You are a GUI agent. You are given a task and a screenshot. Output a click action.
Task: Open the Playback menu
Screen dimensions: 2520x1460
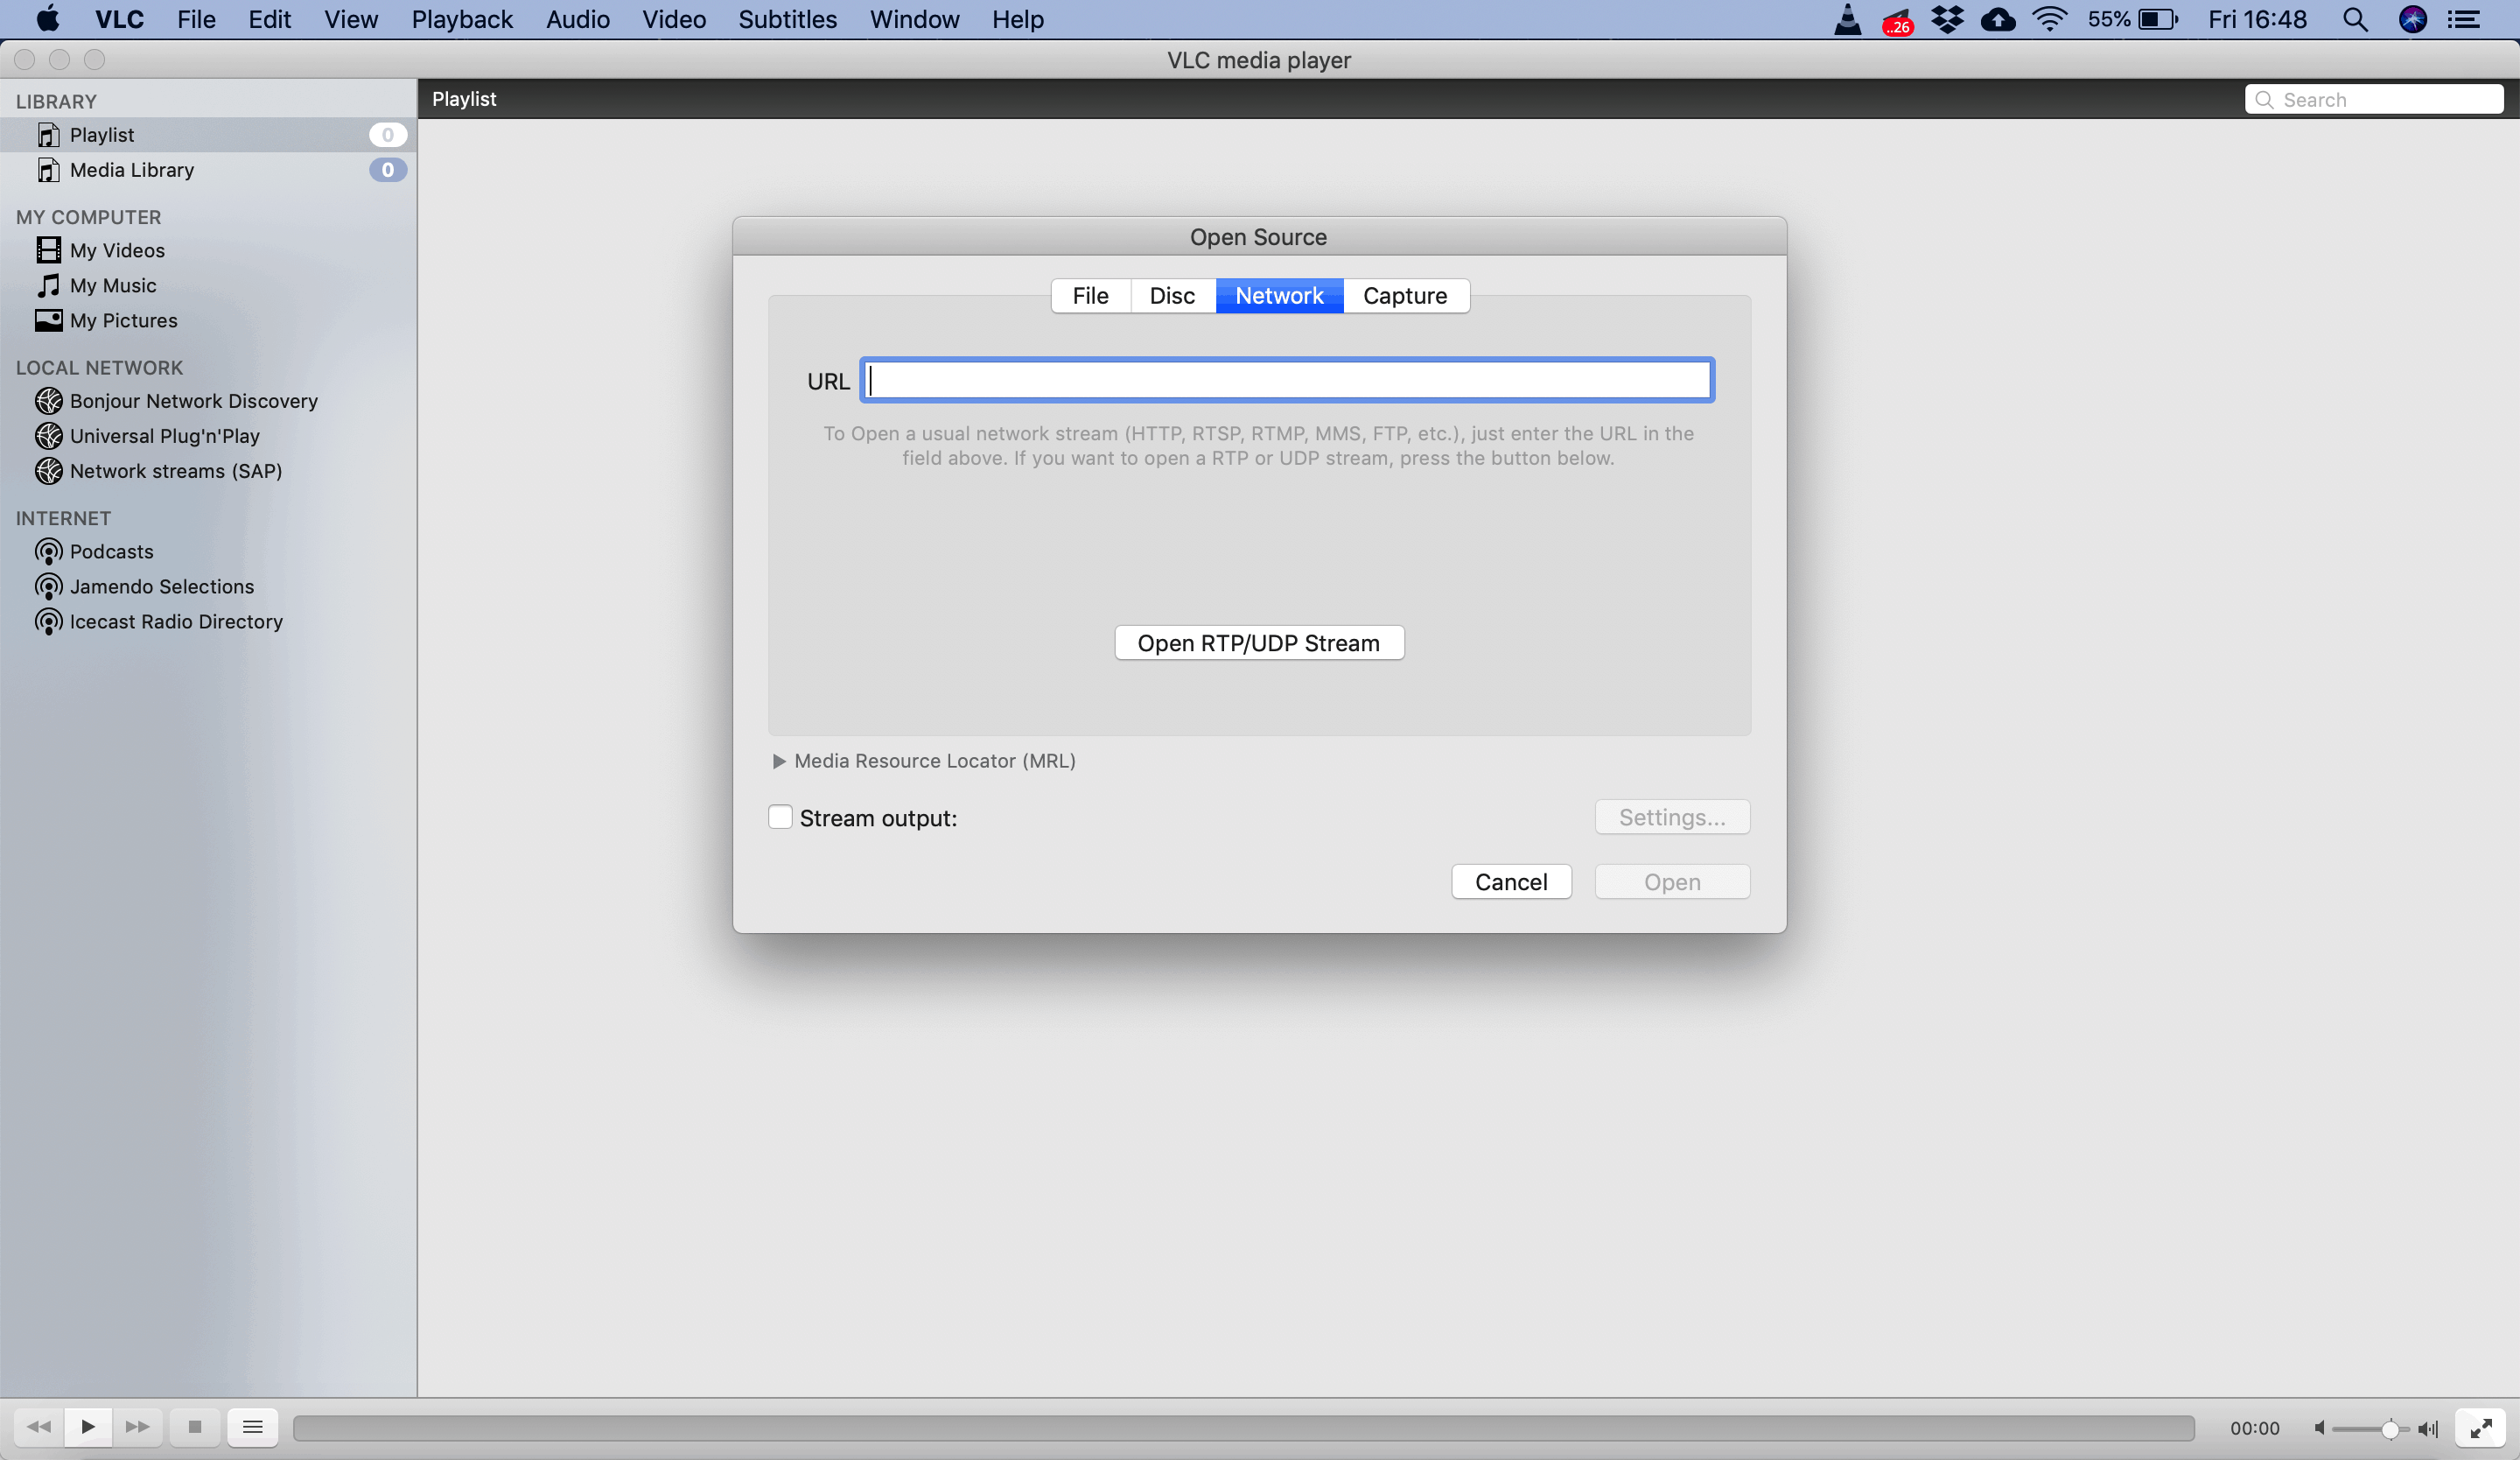[x=461, y=19]
